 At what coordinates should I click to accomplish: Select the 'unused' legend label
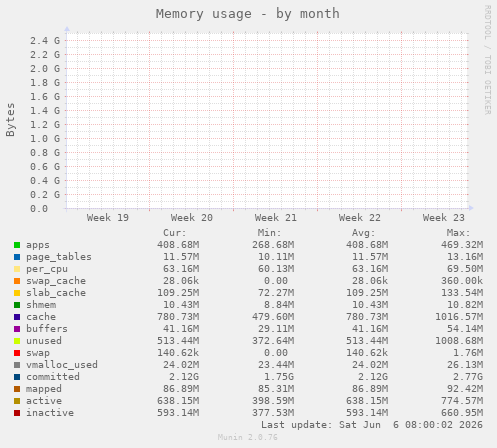[44, 341]
